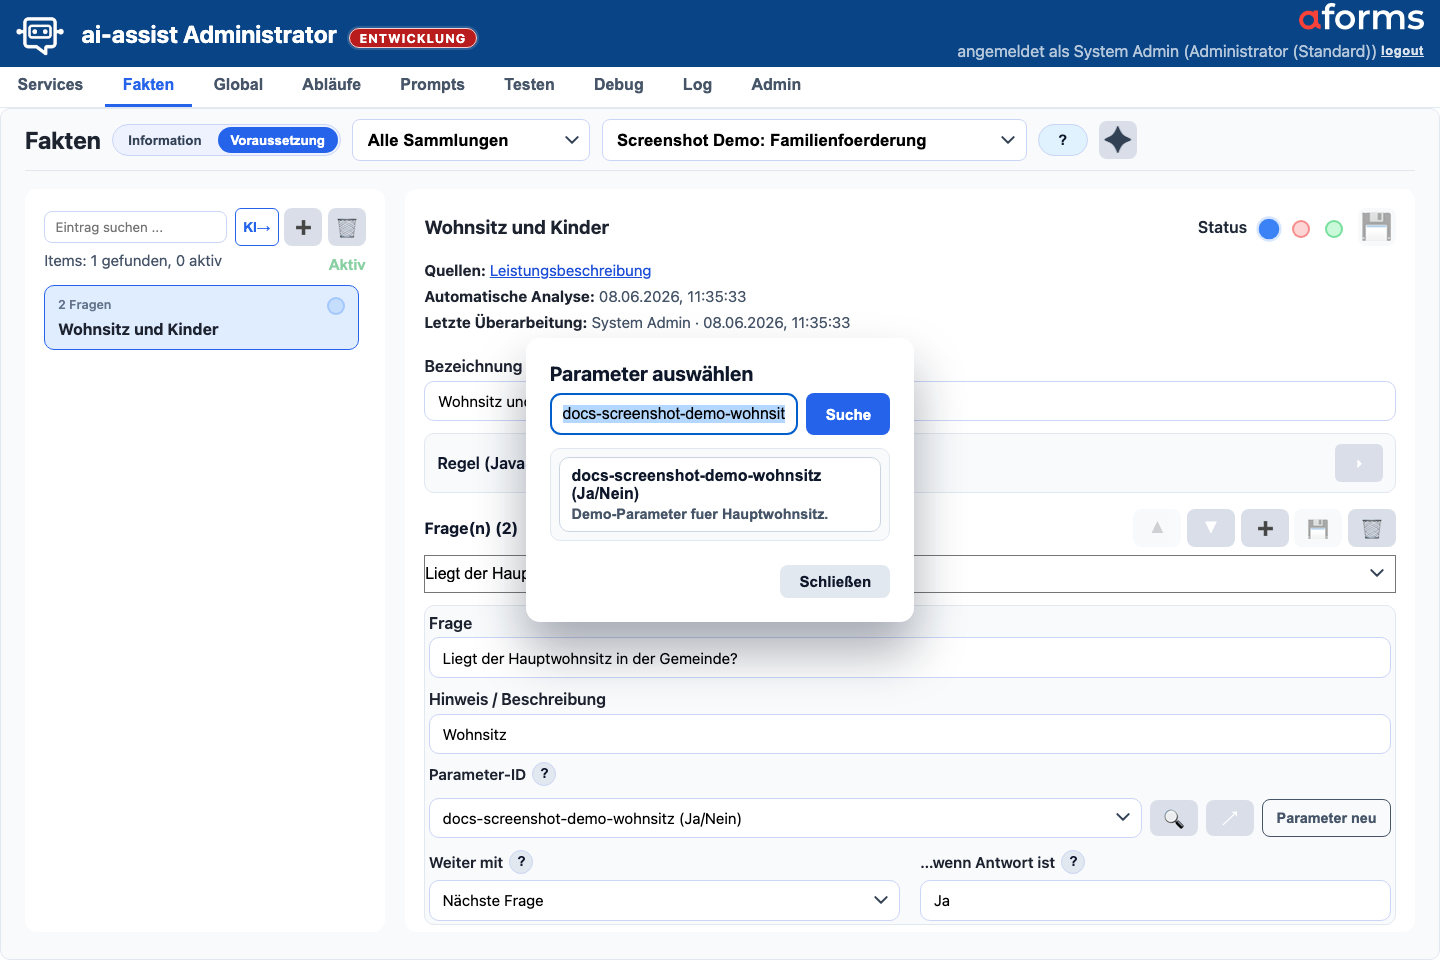The image size is (1440, 960).
Task: Search parameter with the magnifier icon
Action: pos(1174,818)
